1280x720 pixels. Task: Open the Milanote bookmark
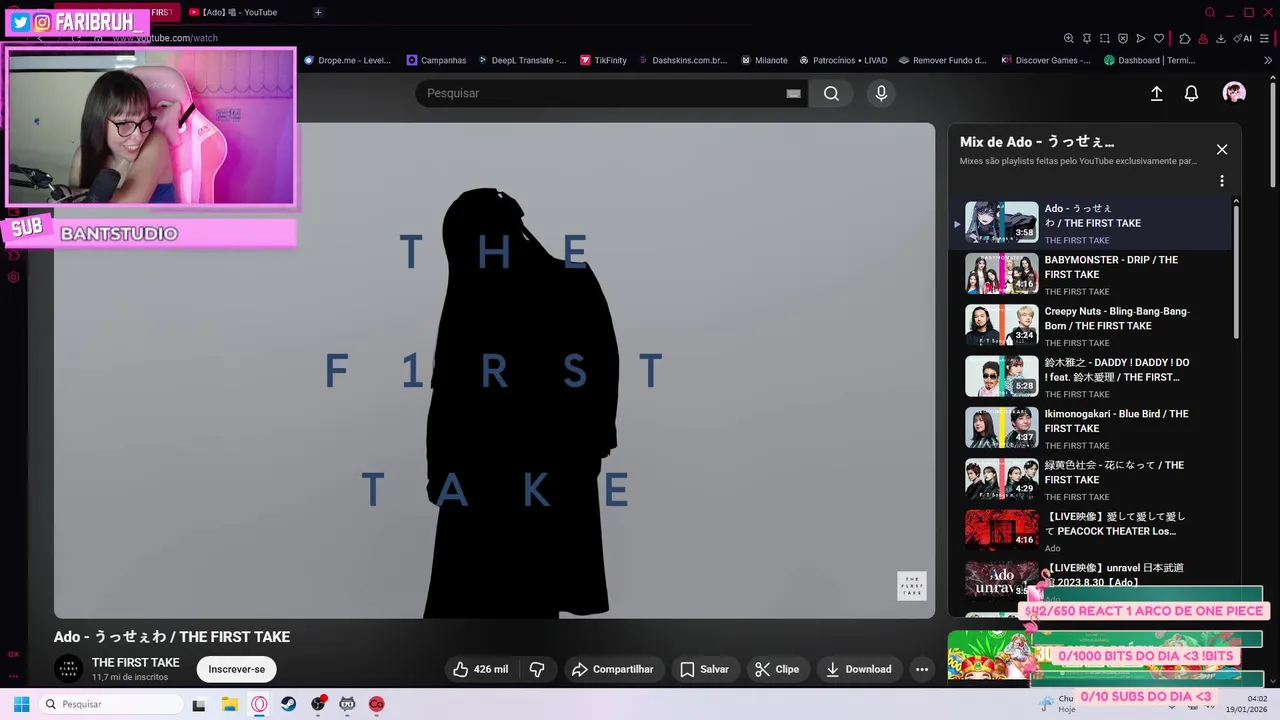click(x=764, y=60)
